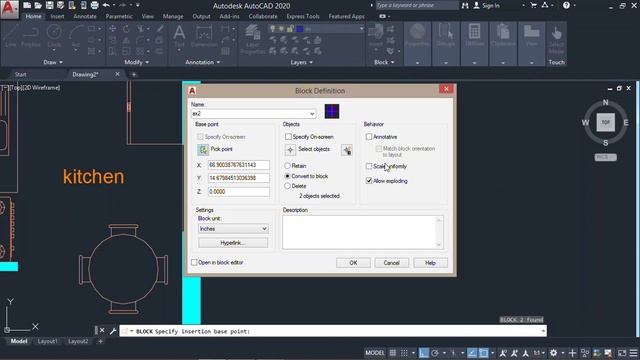Enable Open in block editor checkbox
This screenshot has height=360, width=640.
(x=194, y=262)
